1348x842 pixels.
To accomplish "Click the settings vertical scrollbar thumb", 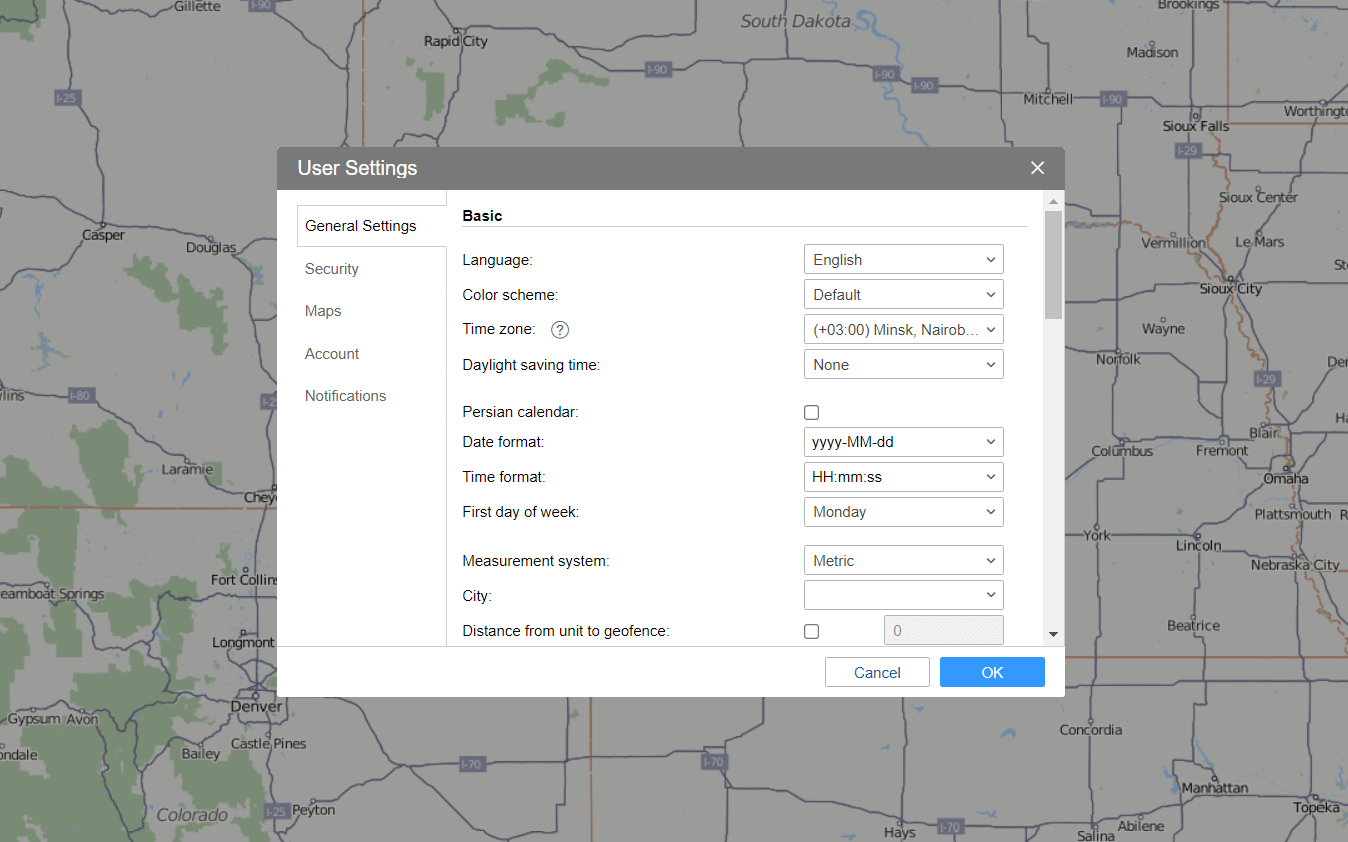I will 1053,264.
